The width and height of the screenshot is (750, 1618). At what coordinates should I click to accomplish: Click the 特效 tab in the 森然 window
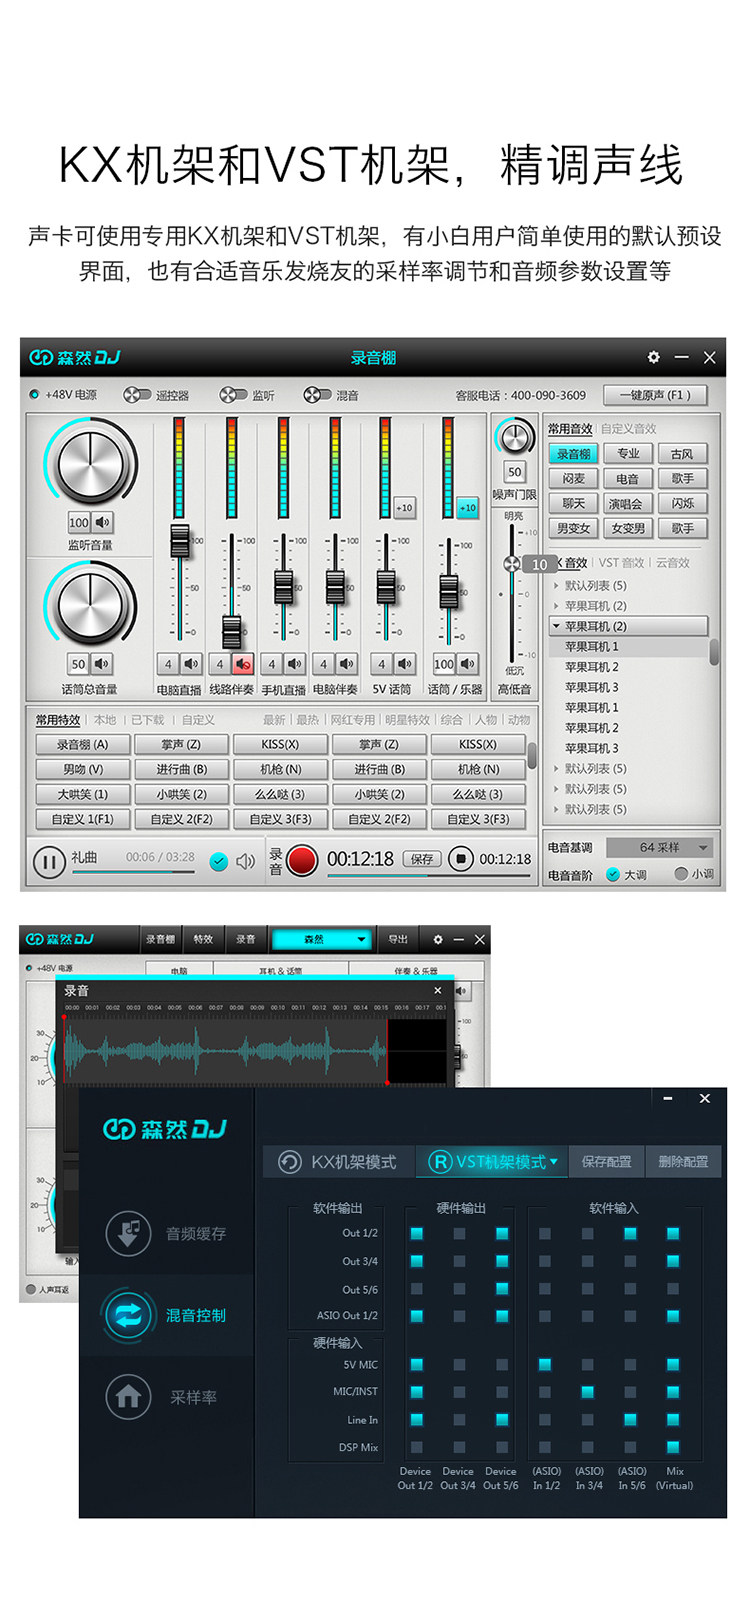coord(204,939)
